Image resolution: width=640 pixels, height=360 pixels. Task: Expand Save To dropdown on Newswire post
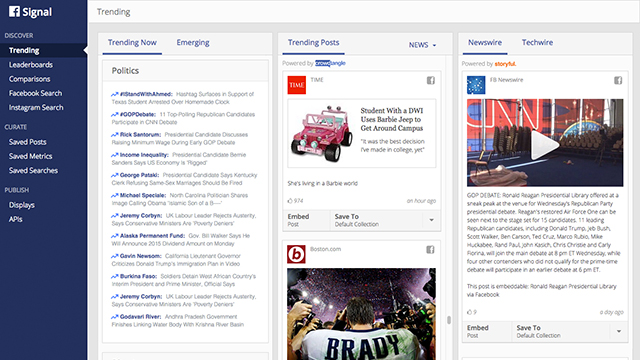619,331
